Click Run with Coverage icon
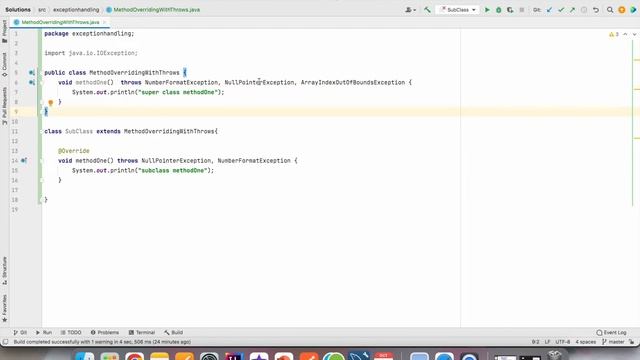Screen dimensions: 640x360 click(510, 10)
